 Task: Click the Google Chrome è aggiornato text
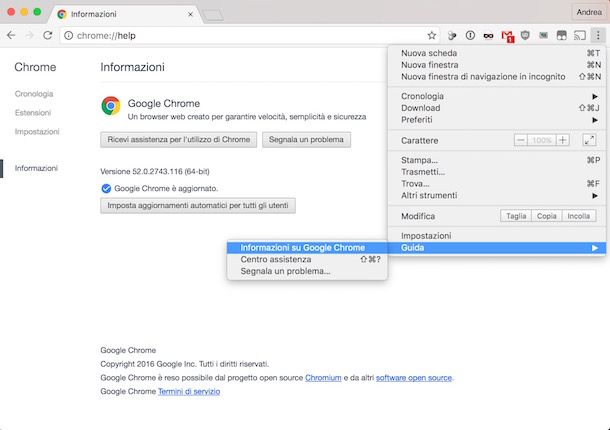click(x=166, y=188)
